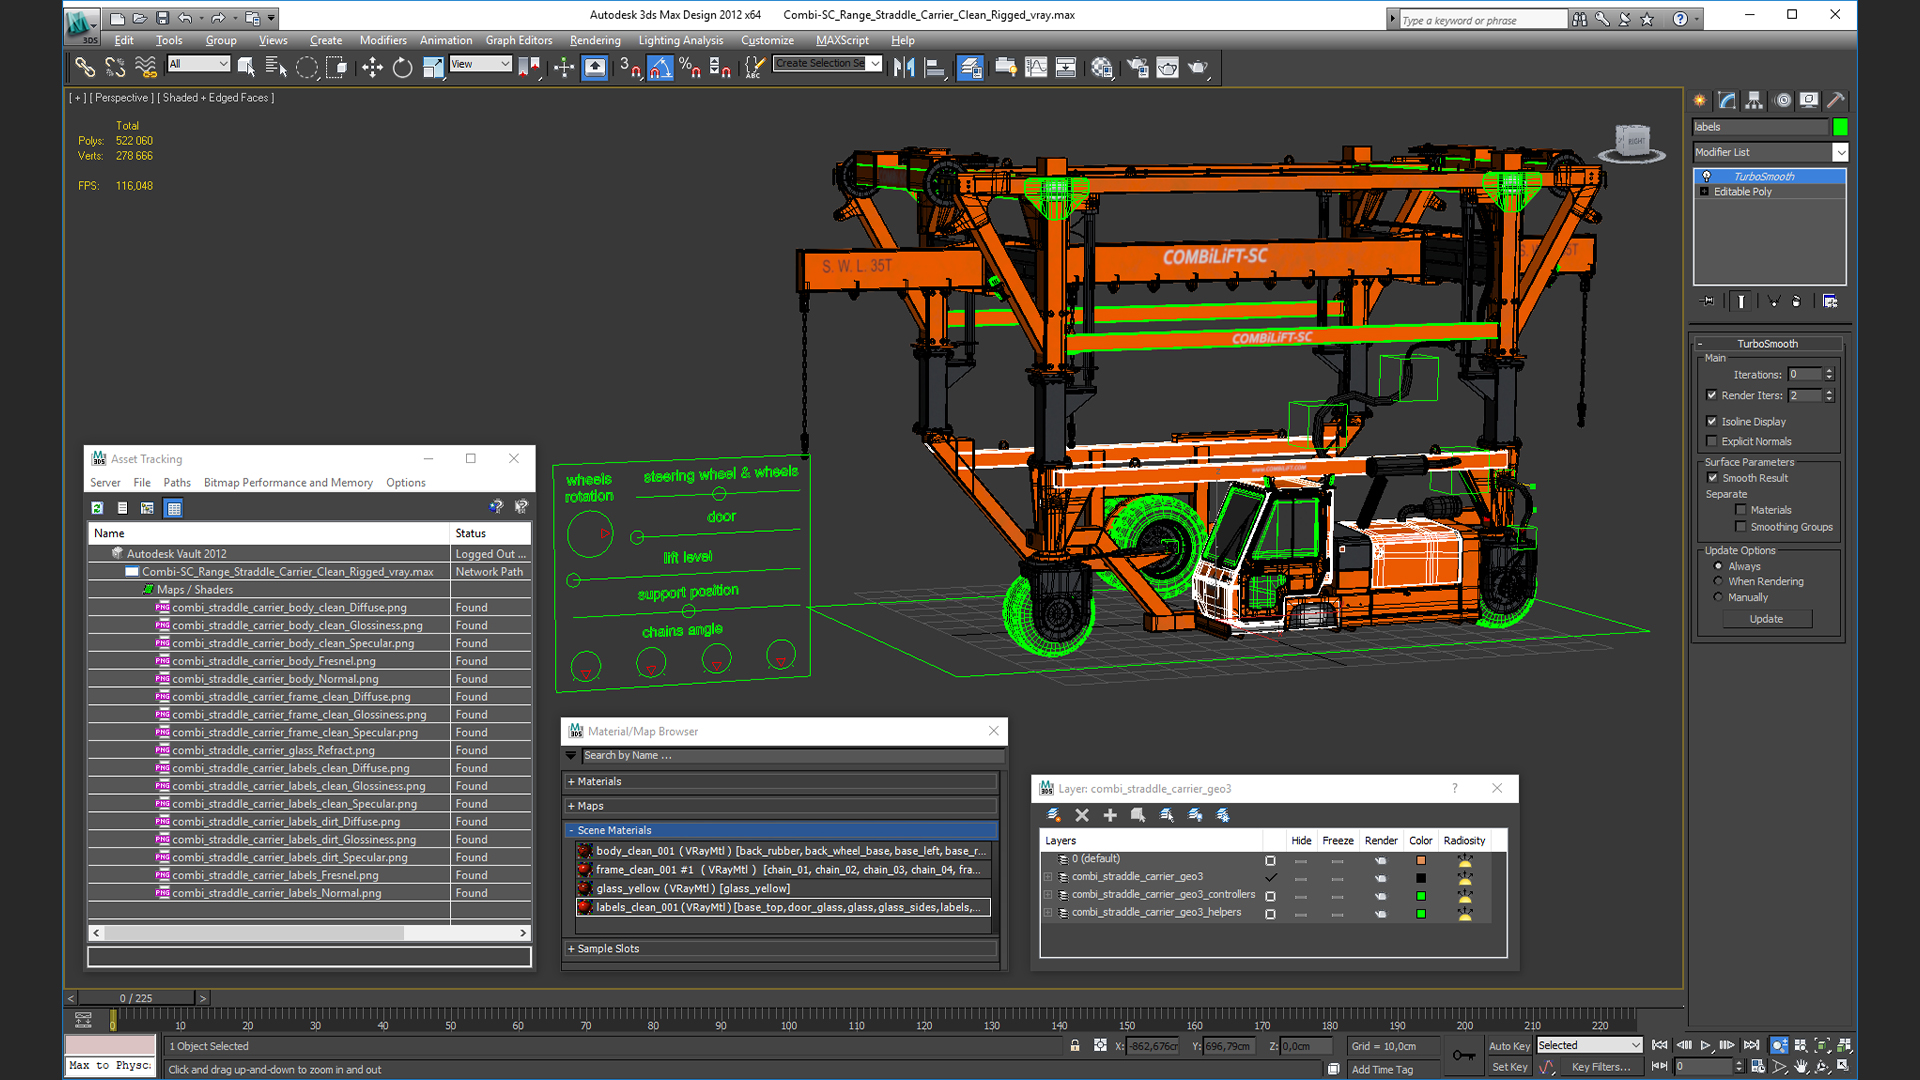Open Key Filters dialog
This screenshot has height=1080, width=1920.
1601,1067
